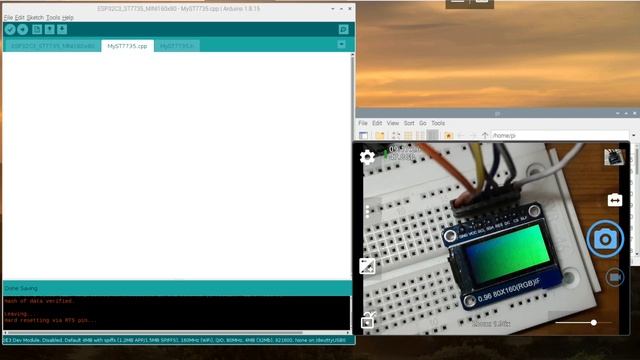Image resolution: width=640 pixels, height=360 pixels.
Task: Open Go menu in file manager
Action: tap(422, 123)
